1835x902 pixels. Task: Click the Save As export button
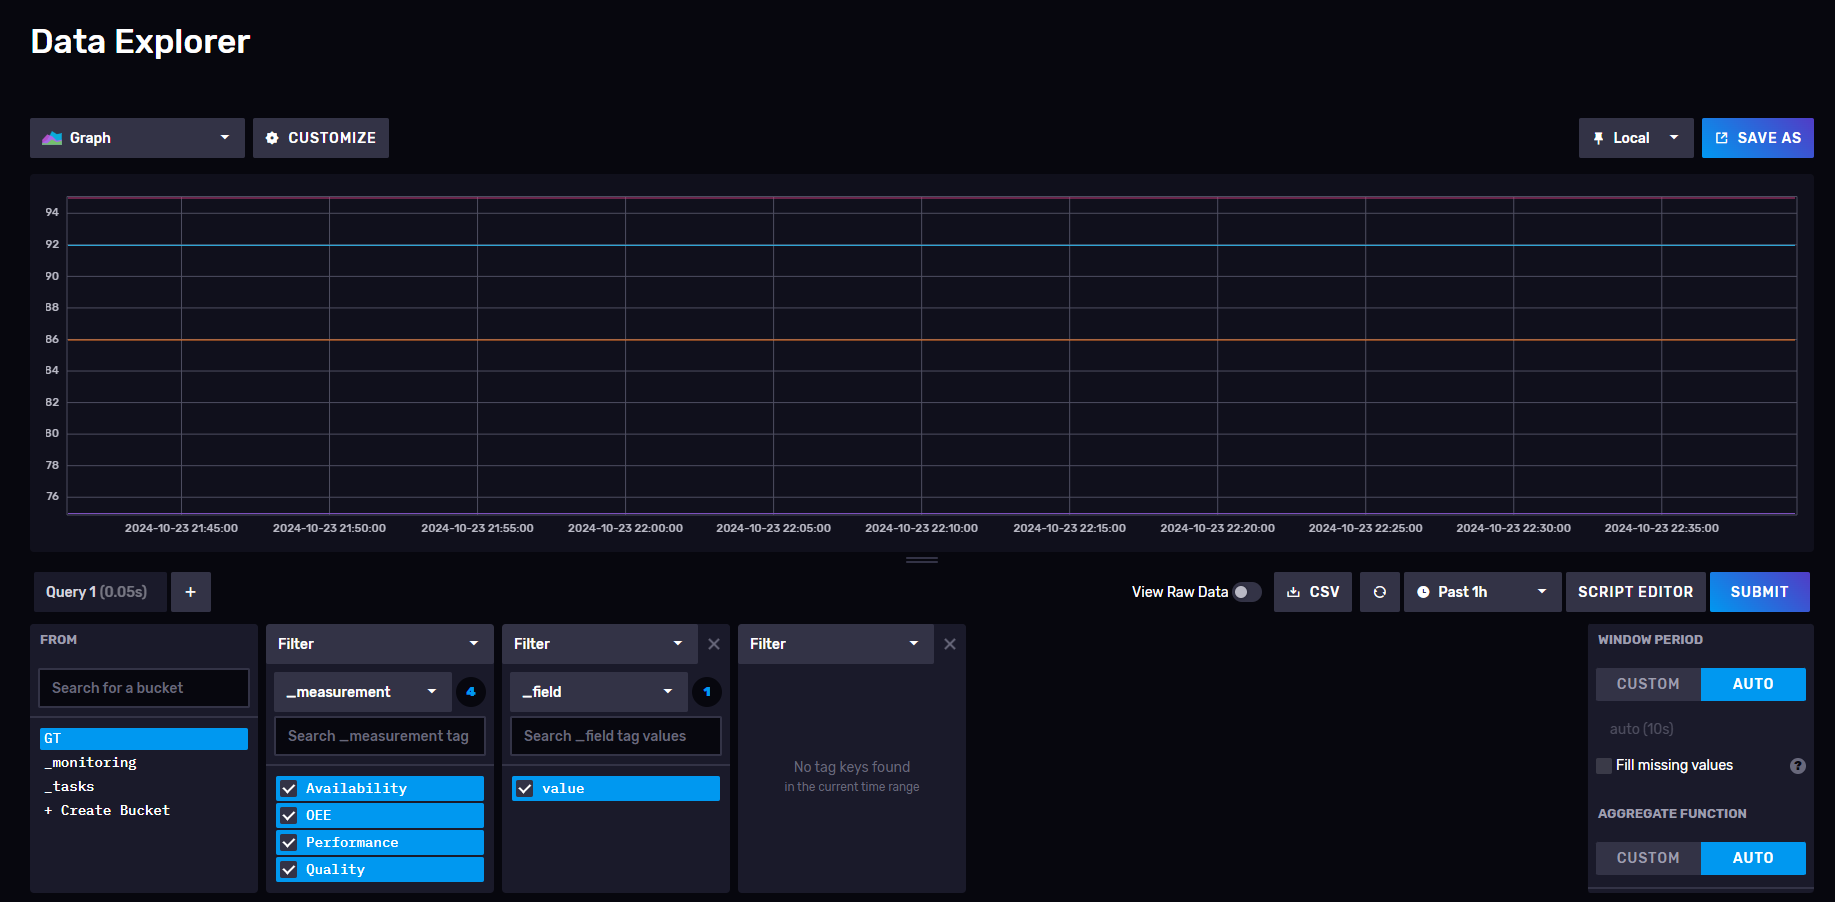point(1757,138)
